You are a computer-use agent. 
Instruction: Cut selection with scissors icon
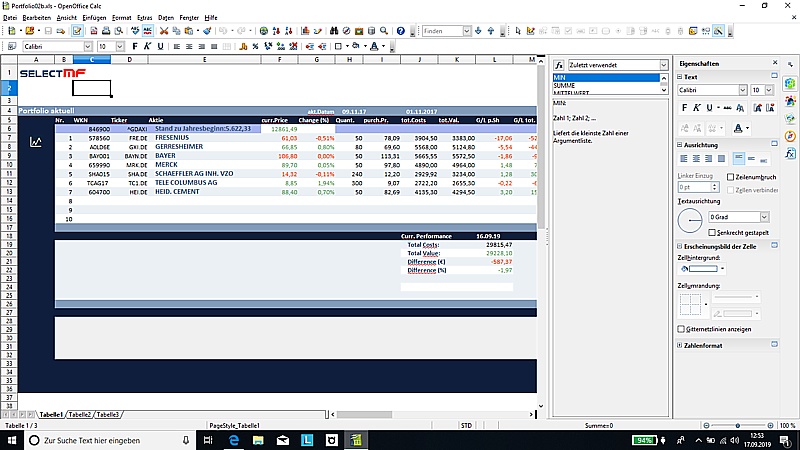pyautogui.click(x=164, y=31)
